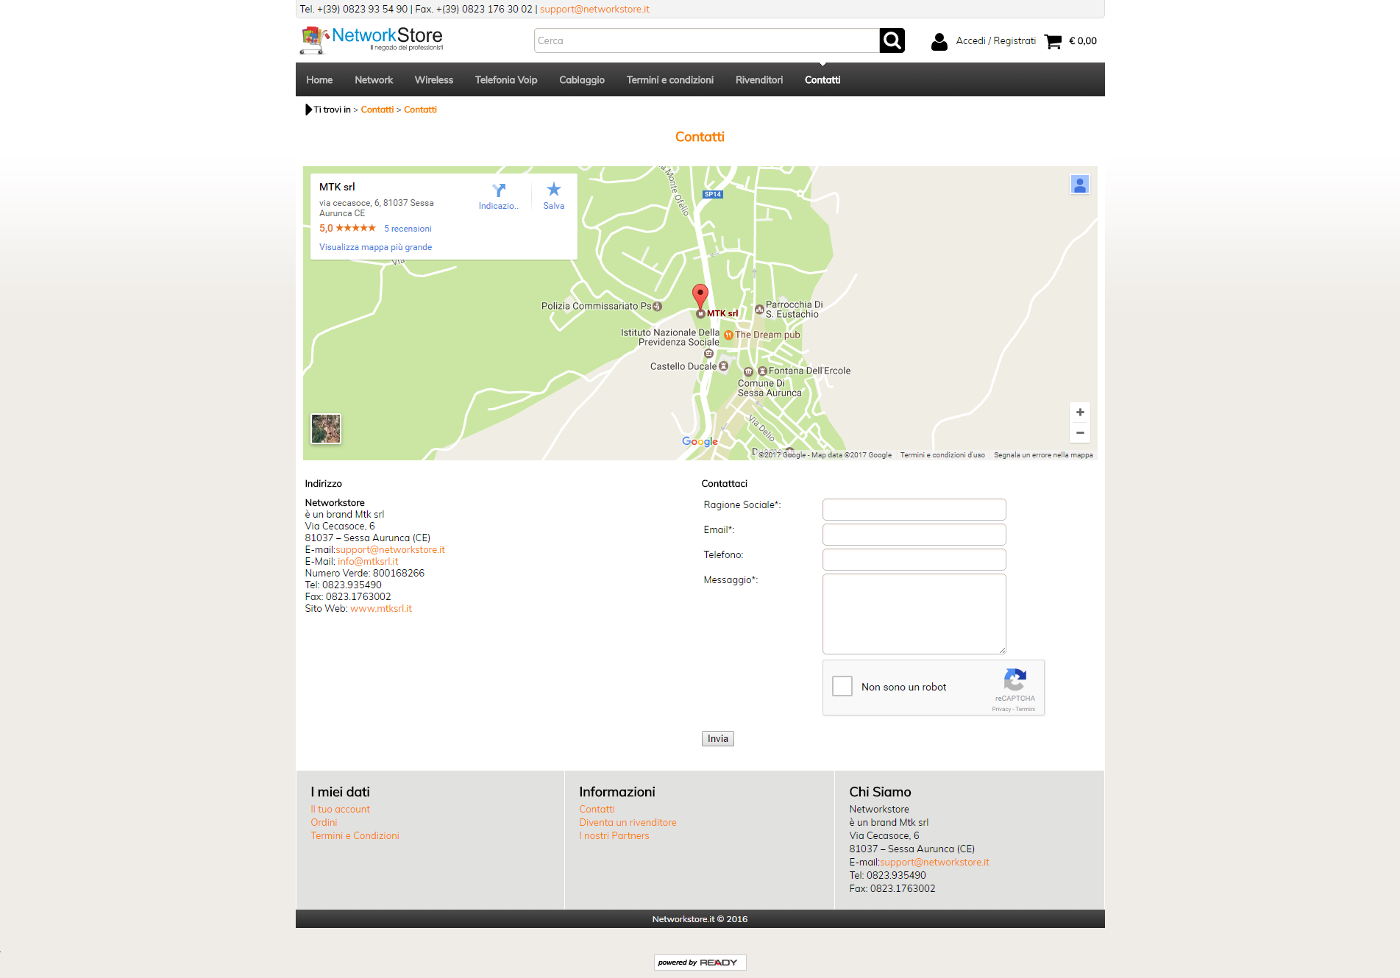
Task: Click the NetworkStore logo
Action: 372,39
